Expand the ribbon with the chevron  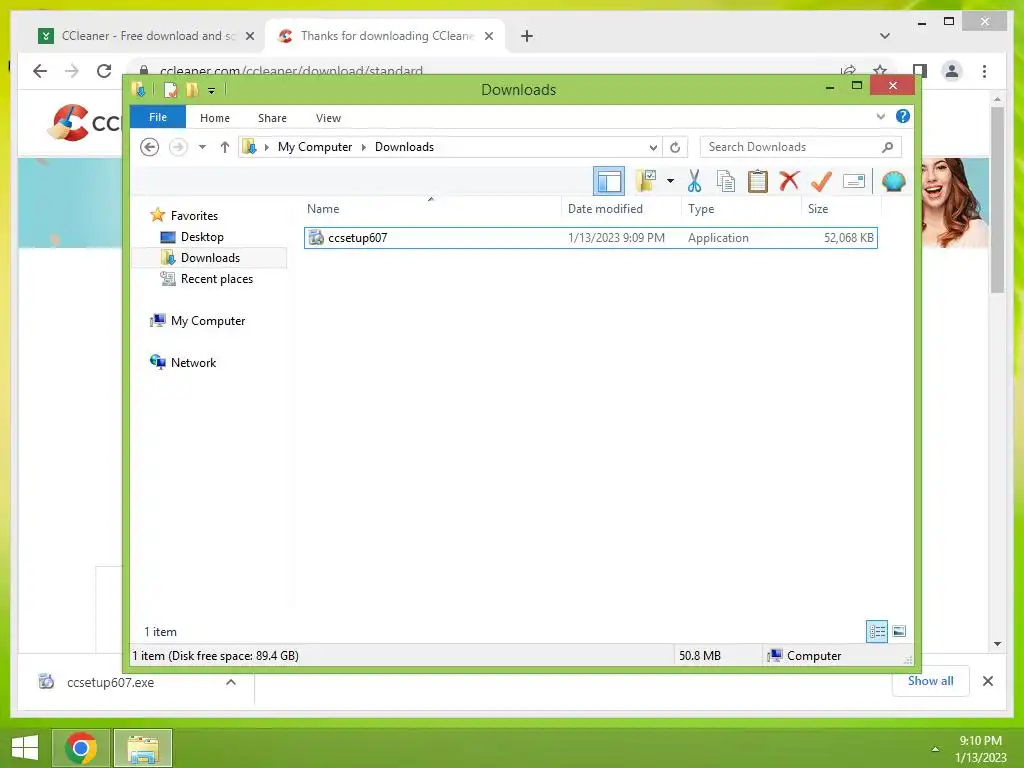pyautogui.click(x=880, y=117)
